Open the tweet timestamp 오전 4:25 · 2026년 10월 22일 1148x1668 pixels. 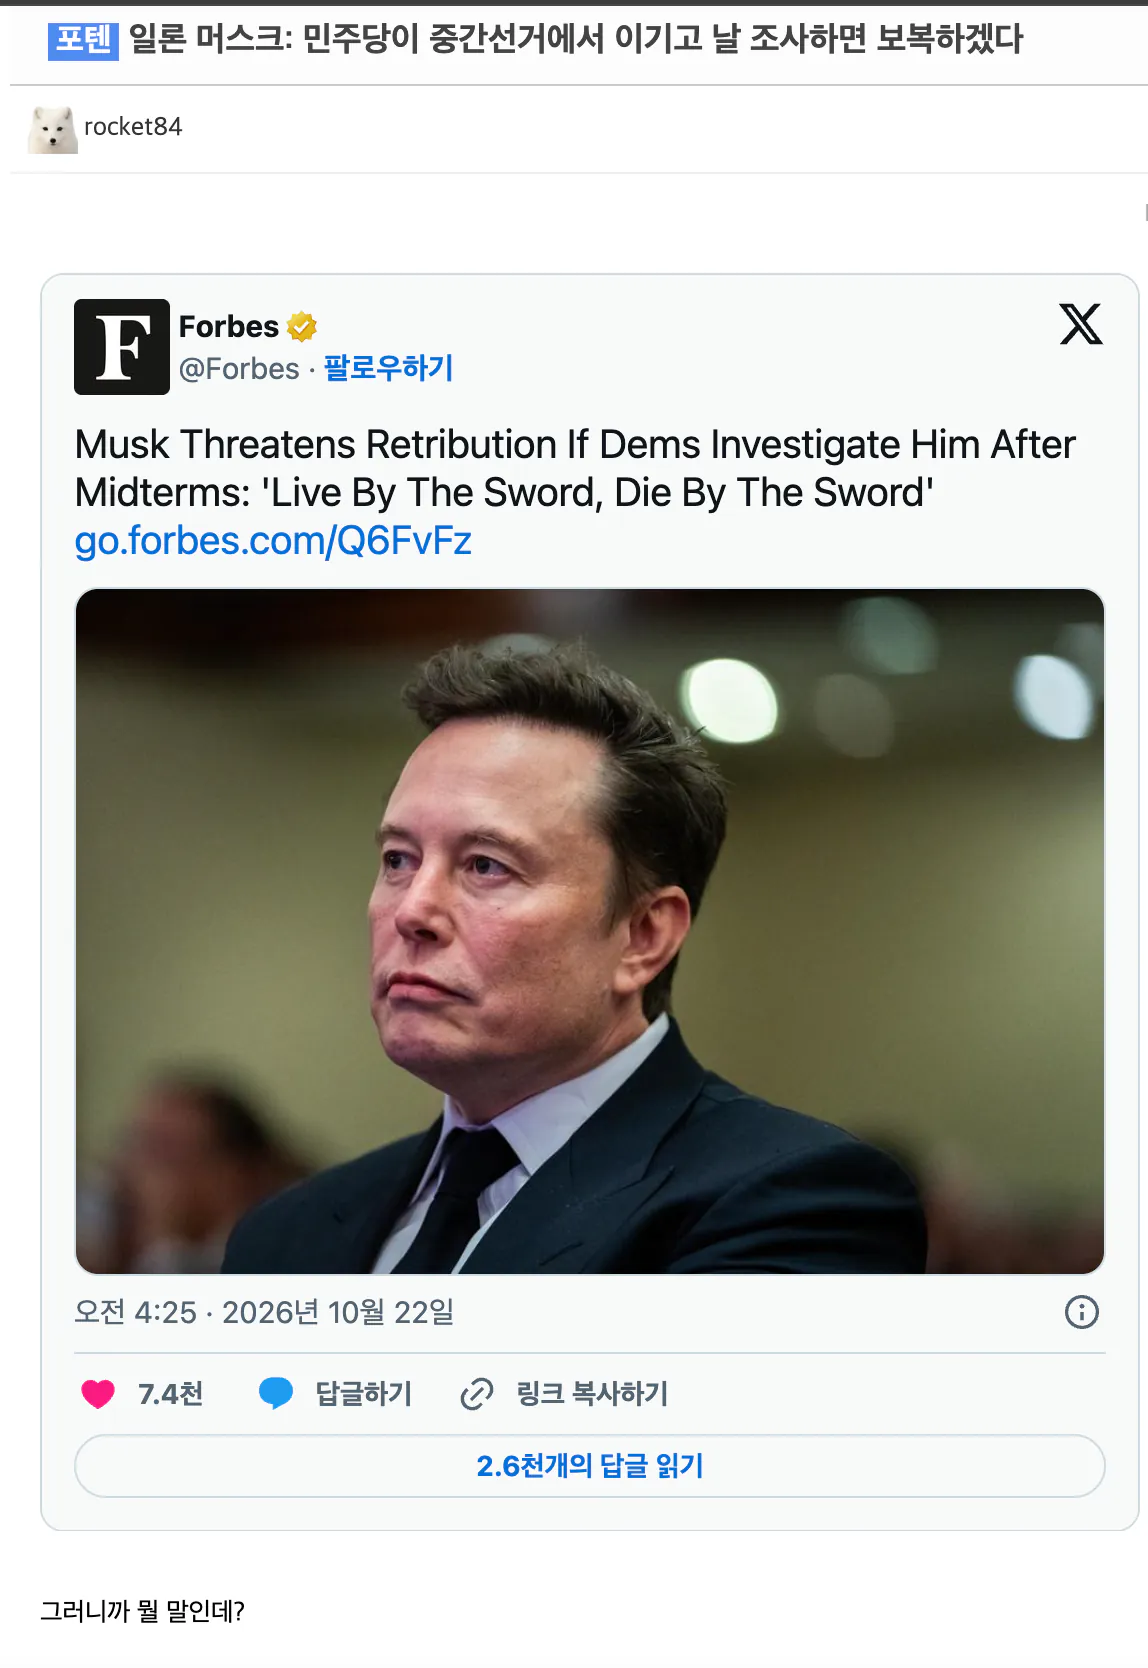pos(264,1312)
